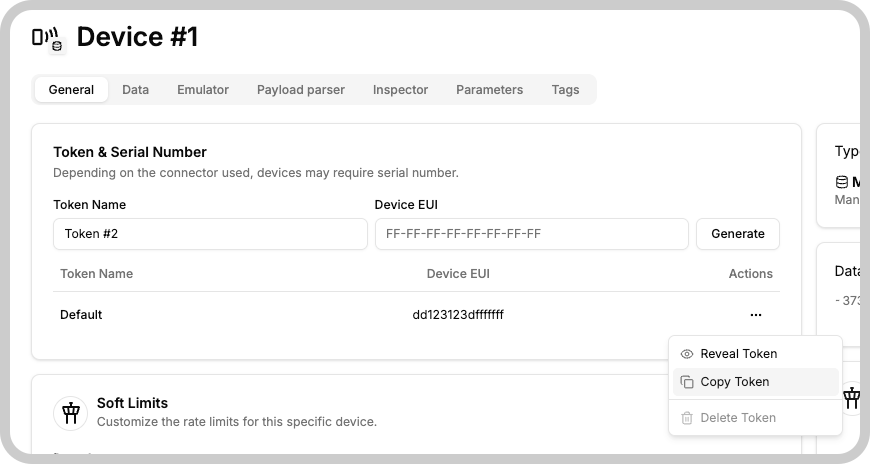Click the Soft Limits tower icon

pos(70,413)
